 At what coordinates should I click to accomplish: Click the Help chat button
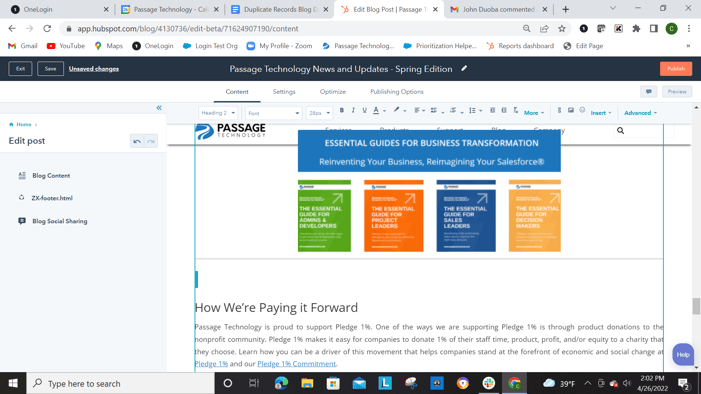point(683,354)
